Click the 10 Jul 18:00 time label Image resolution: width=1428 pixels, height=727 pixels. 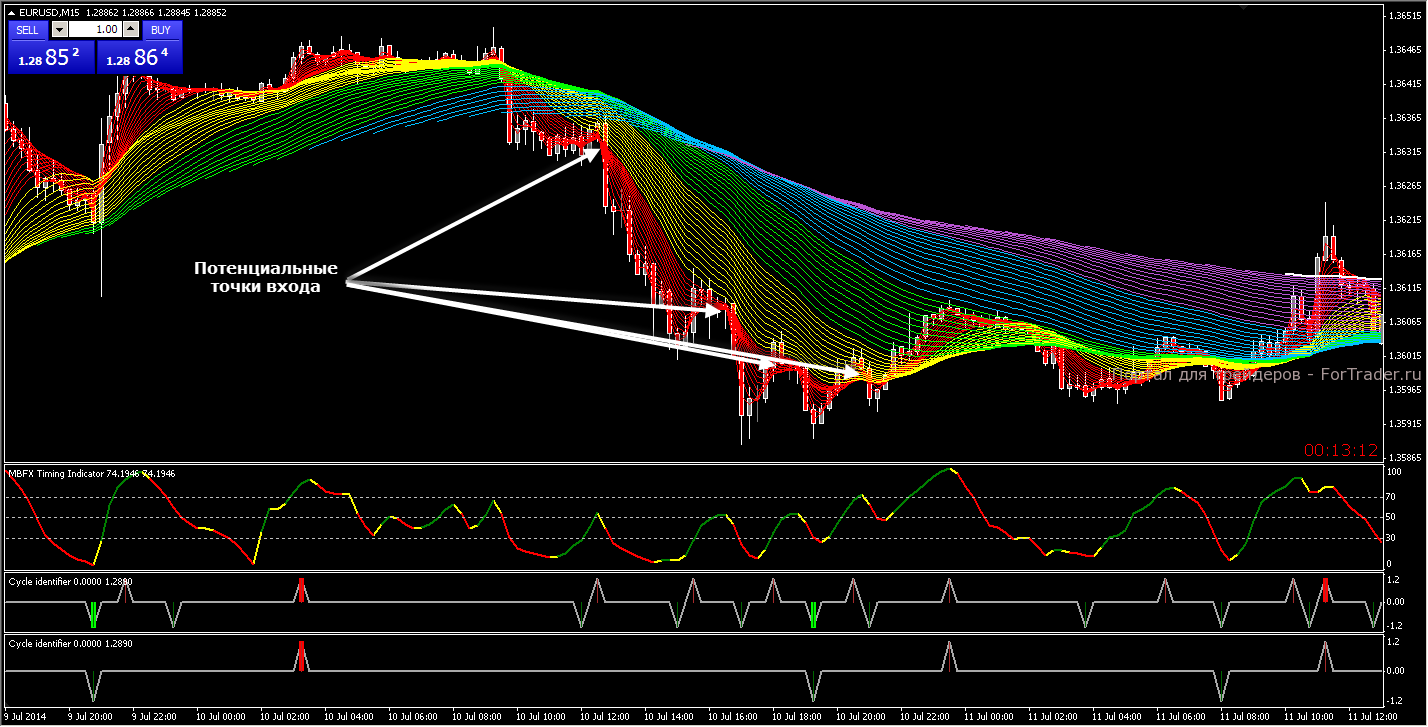point(796,717)
